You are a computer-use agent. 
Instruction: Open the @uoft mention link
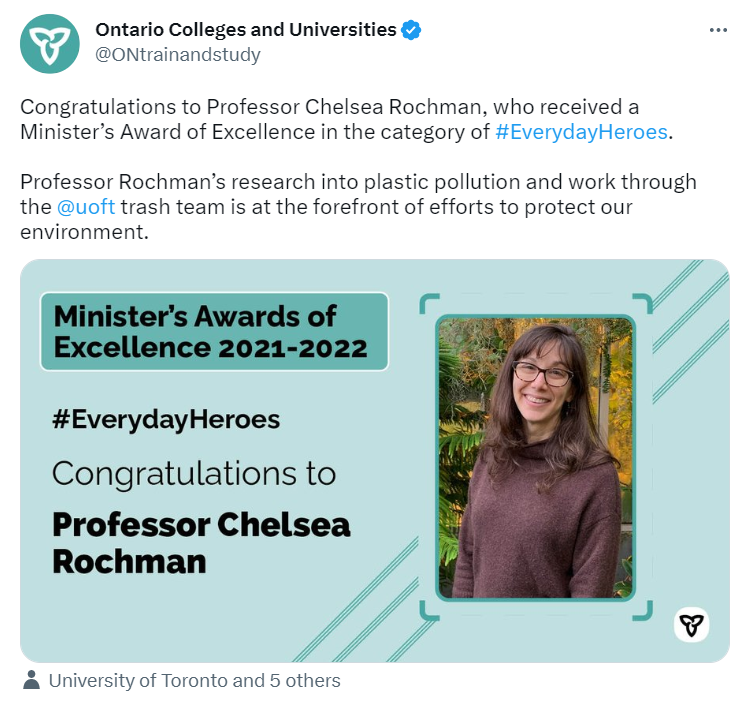click(x=86, y=207)
